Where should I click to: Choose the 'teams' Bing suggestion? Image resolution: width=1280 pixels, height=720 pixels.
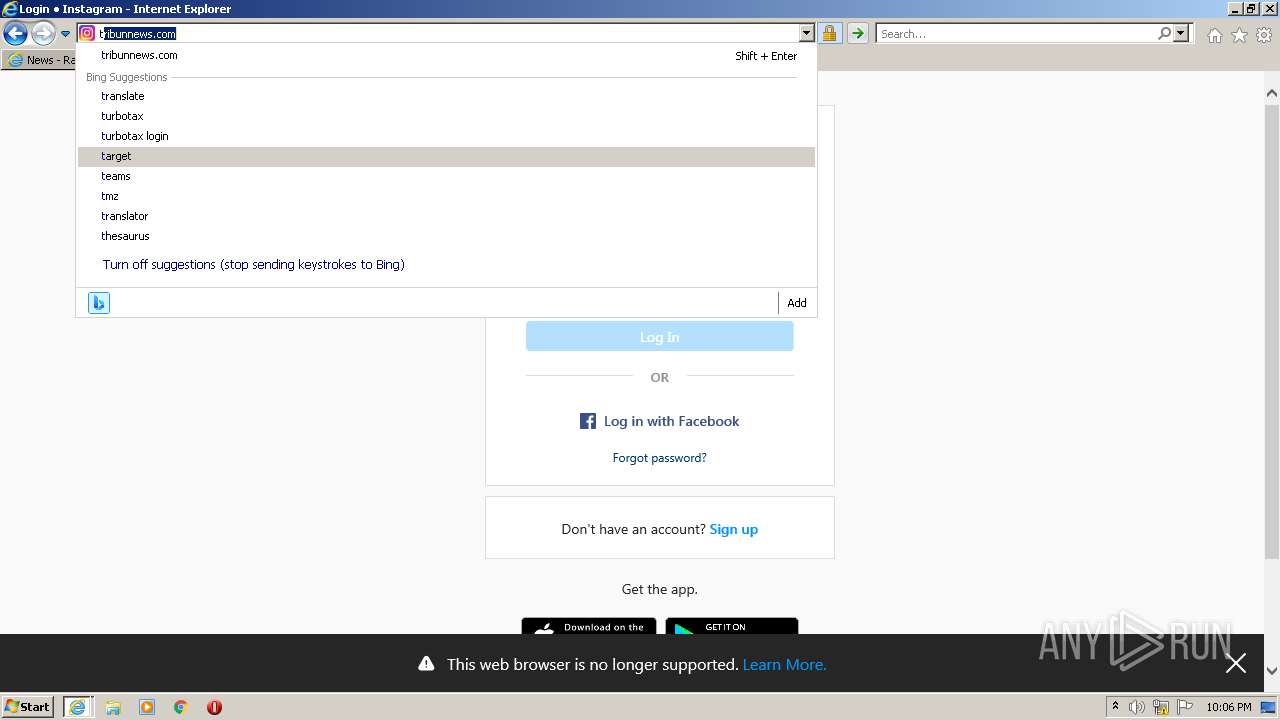click(446, 176)
